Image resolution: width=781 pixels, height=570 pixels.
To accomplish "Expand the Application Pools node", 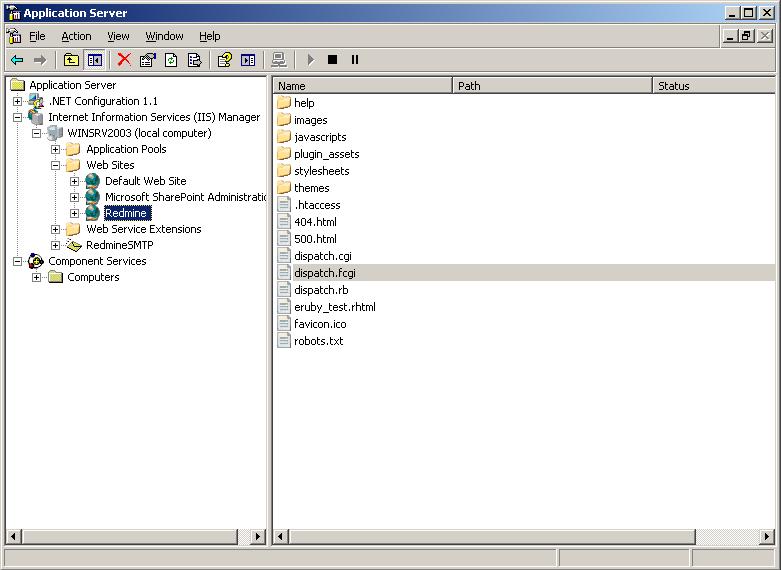I will (55, 149).
